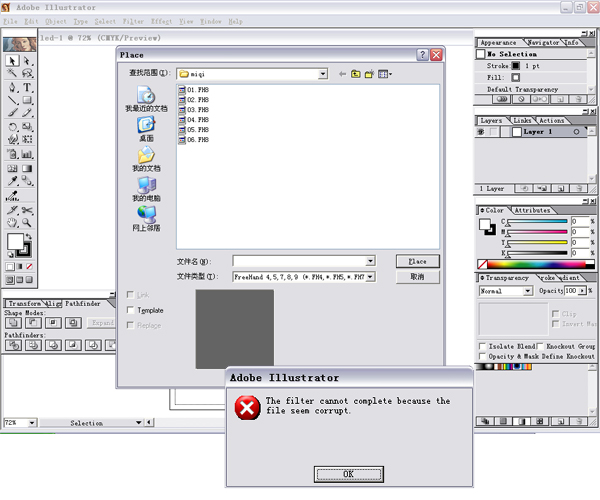600x500 pixels.
Task: Open 我的电脑 shortcut in Place dialog
Action: pyautogui.click(x=146, y=189)
